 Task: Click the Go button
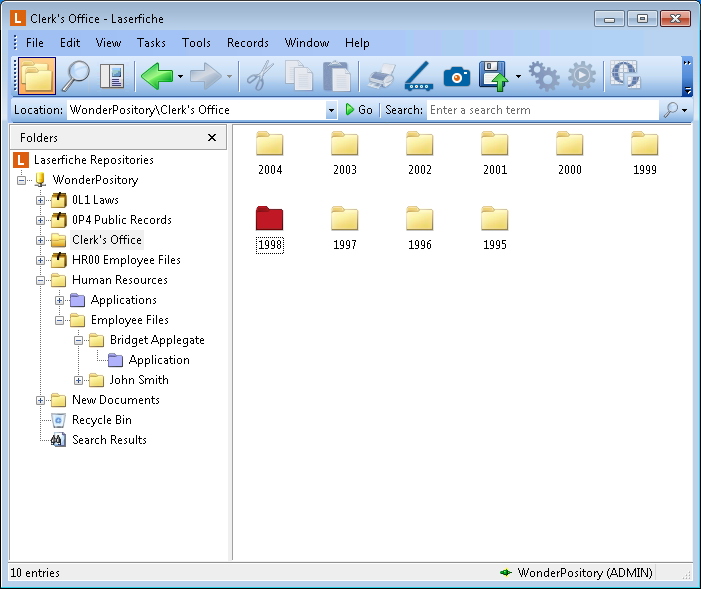359,110
